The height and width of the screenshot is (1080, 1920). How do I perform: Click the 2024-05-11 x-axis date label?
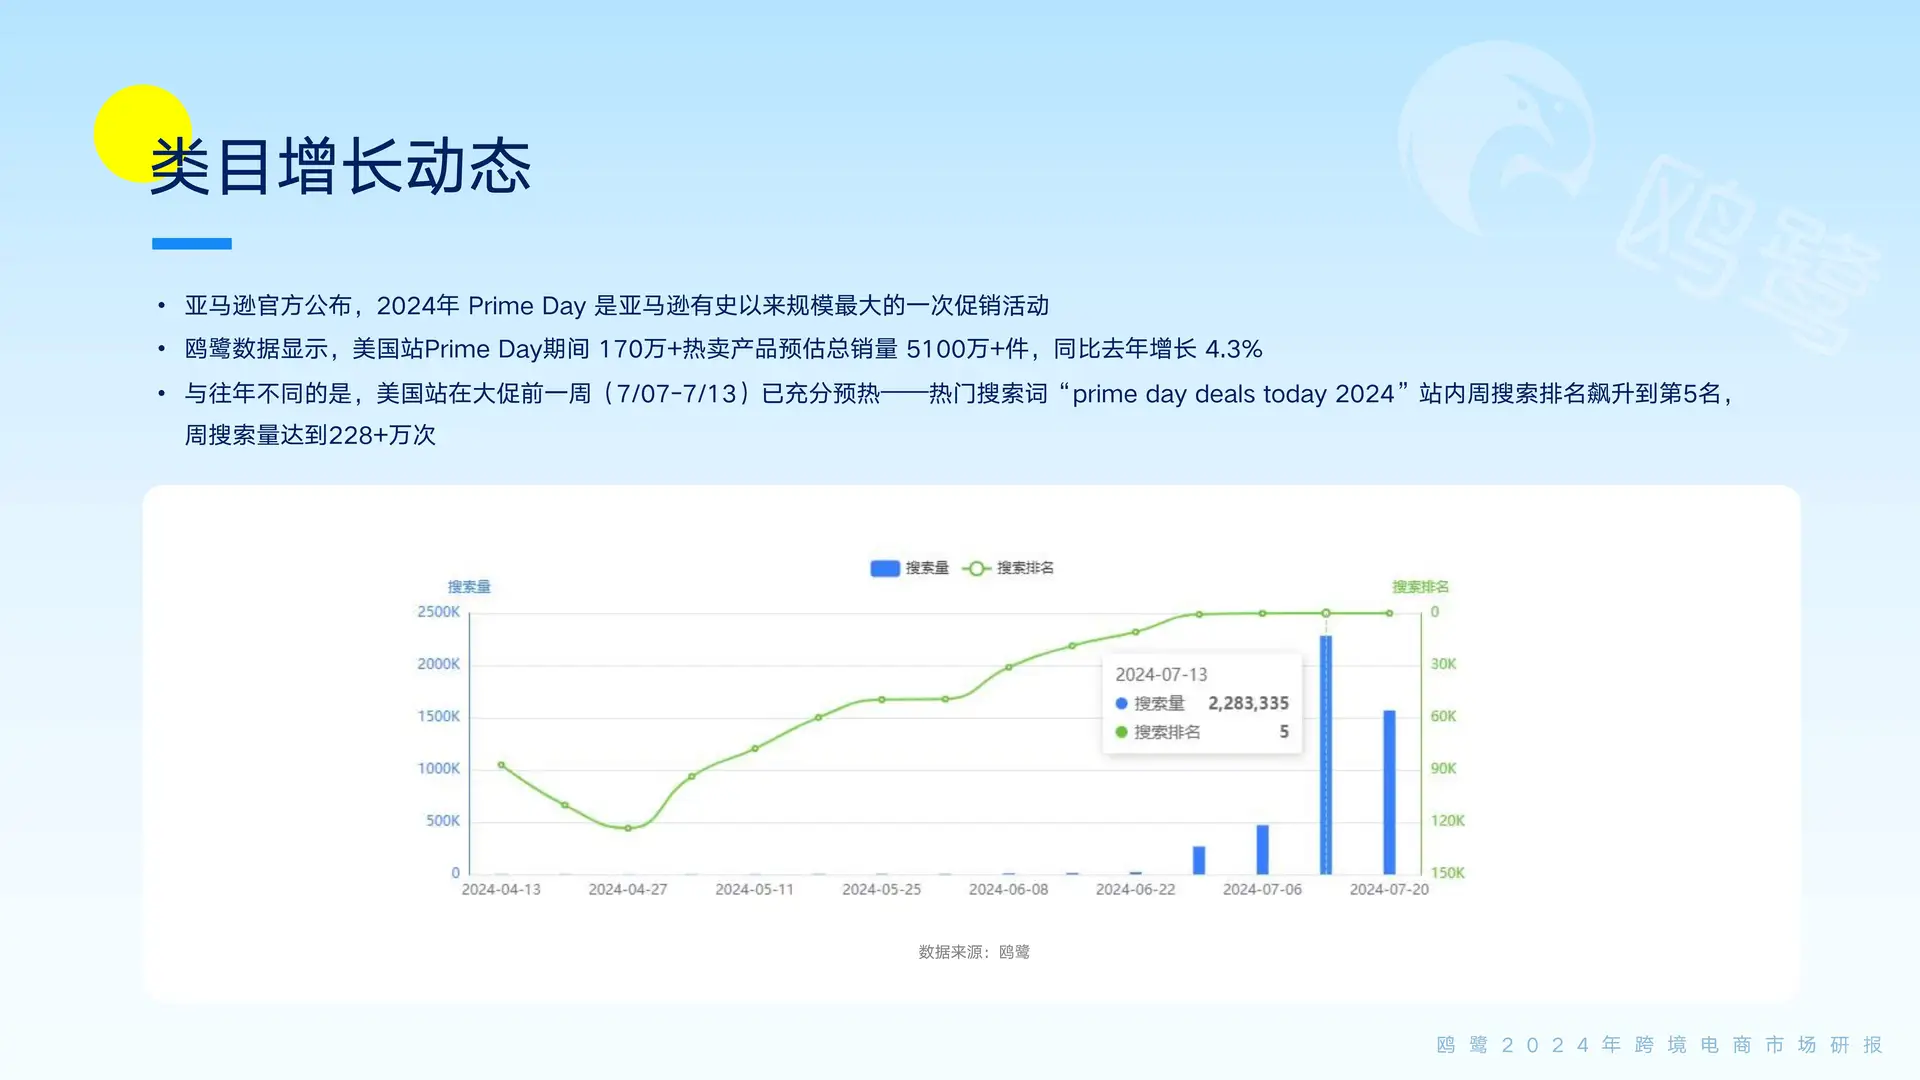tap(754, 889)
